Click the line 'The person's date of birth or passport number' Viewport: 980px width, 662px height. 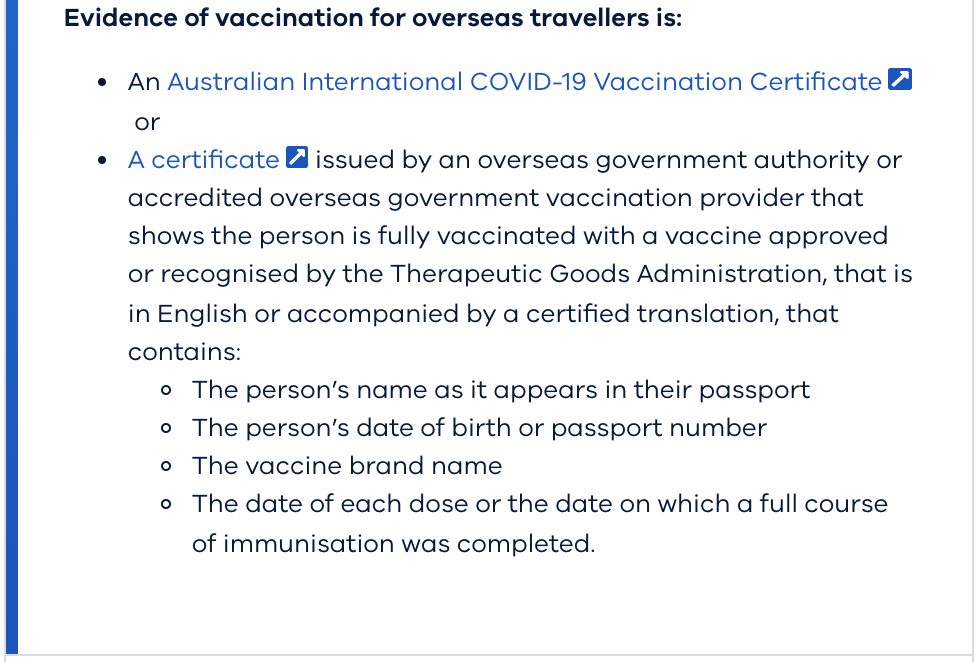click(x=479, y=428)
